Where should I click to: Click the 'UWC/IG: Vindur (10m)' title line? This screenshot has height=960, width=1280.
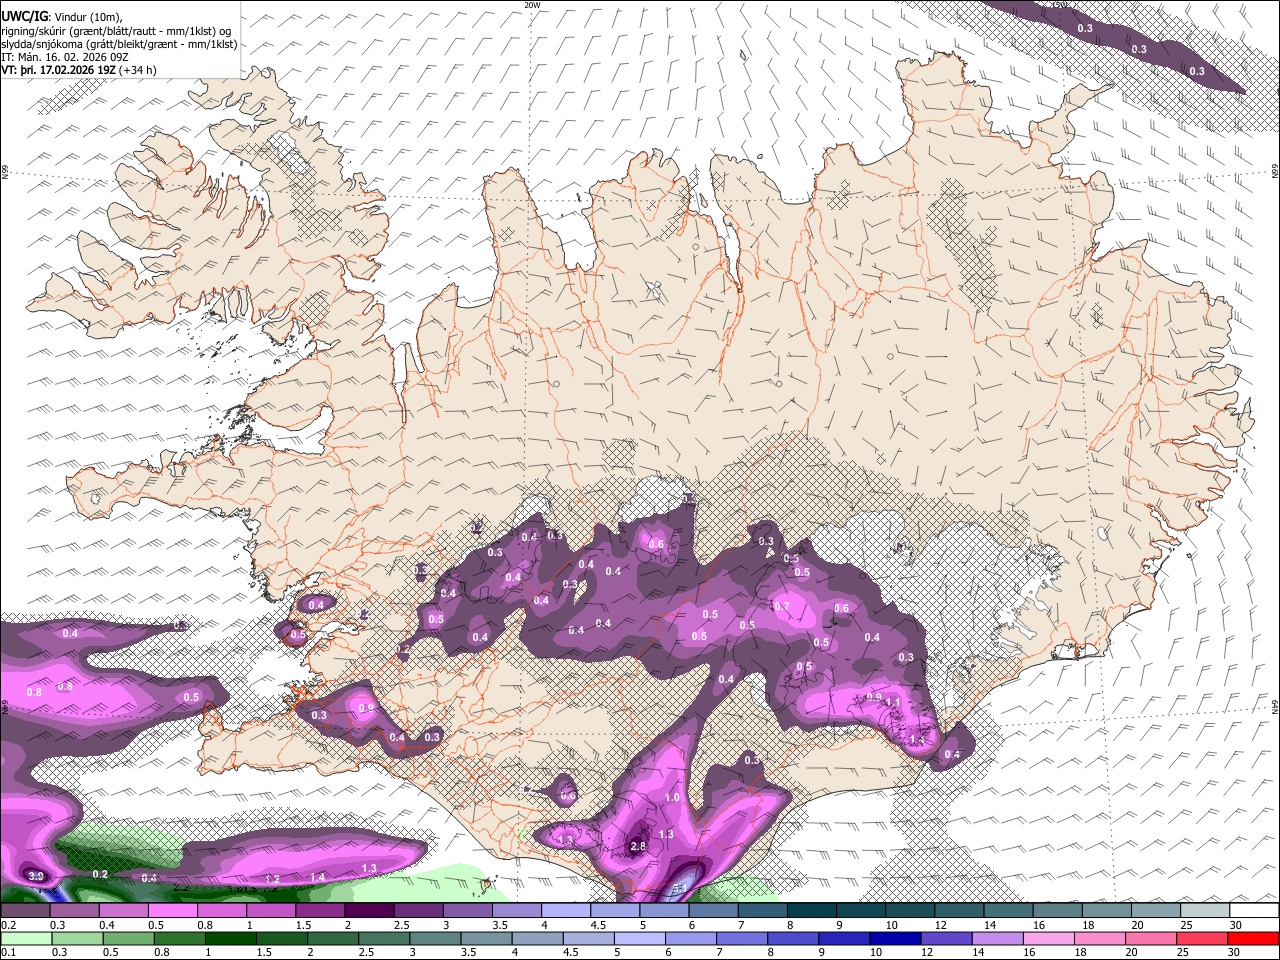click(61, 17)
